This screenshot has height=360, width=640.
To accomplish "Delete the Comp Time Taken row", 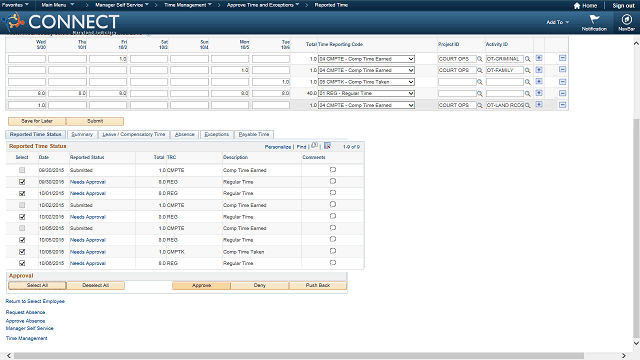I will [x=562, y=82].
